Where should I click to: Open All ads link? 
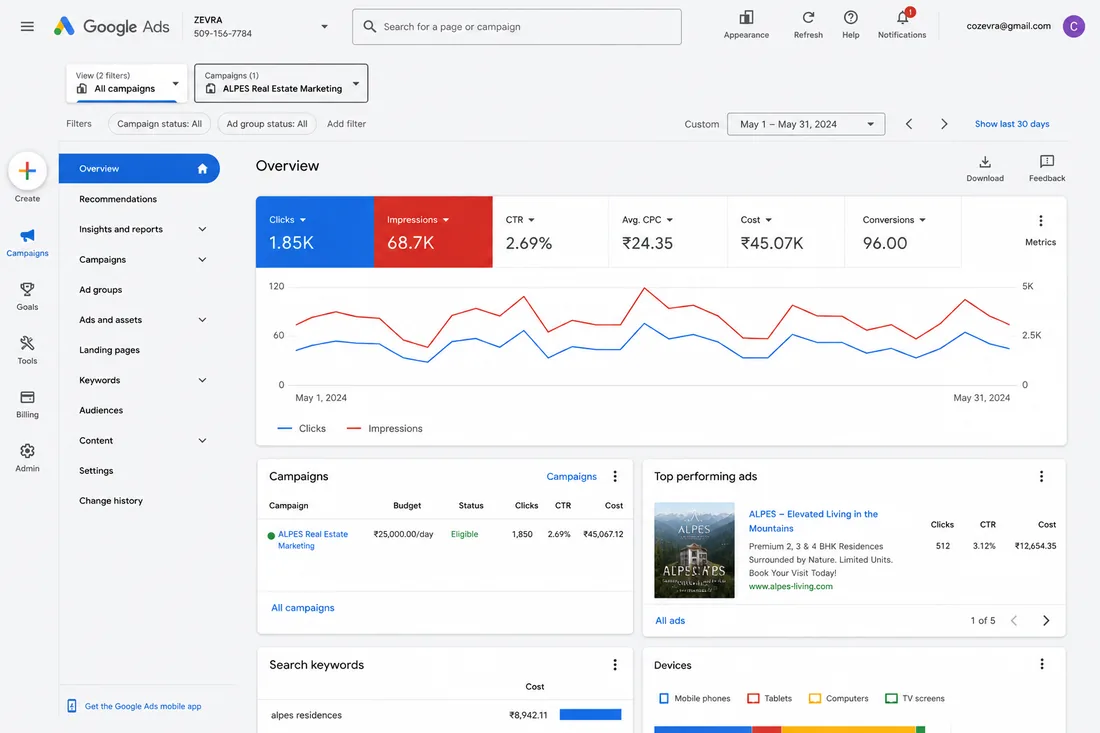coord(670,621)
